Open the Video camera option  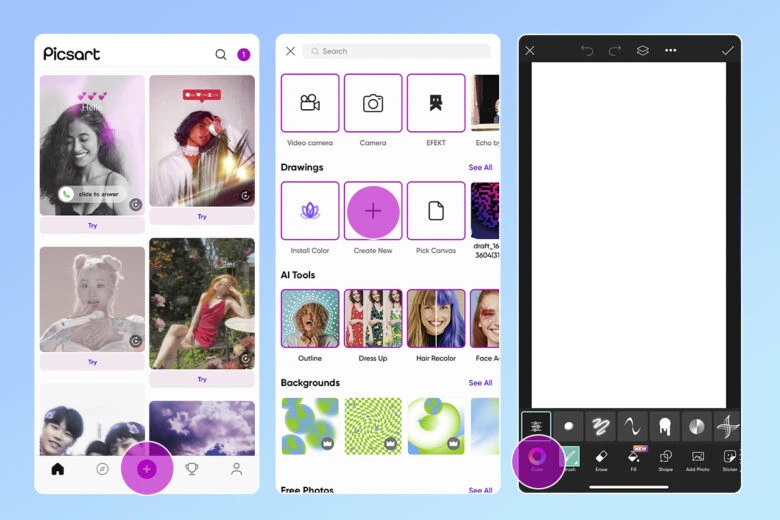(309, 103)
